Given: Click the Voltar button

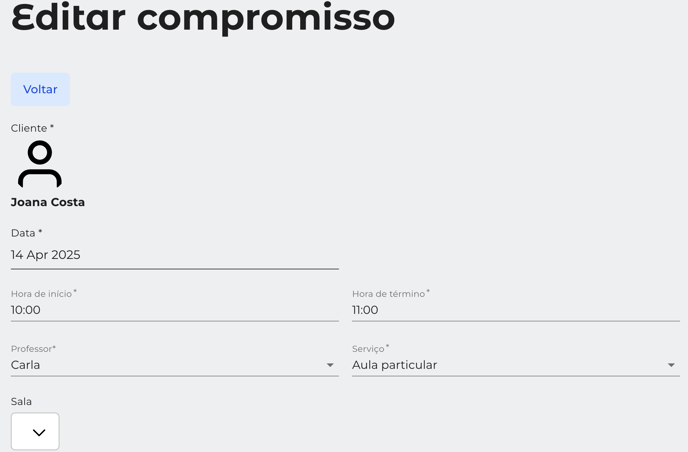Looking at the screenshot, I should coord(40,89).
